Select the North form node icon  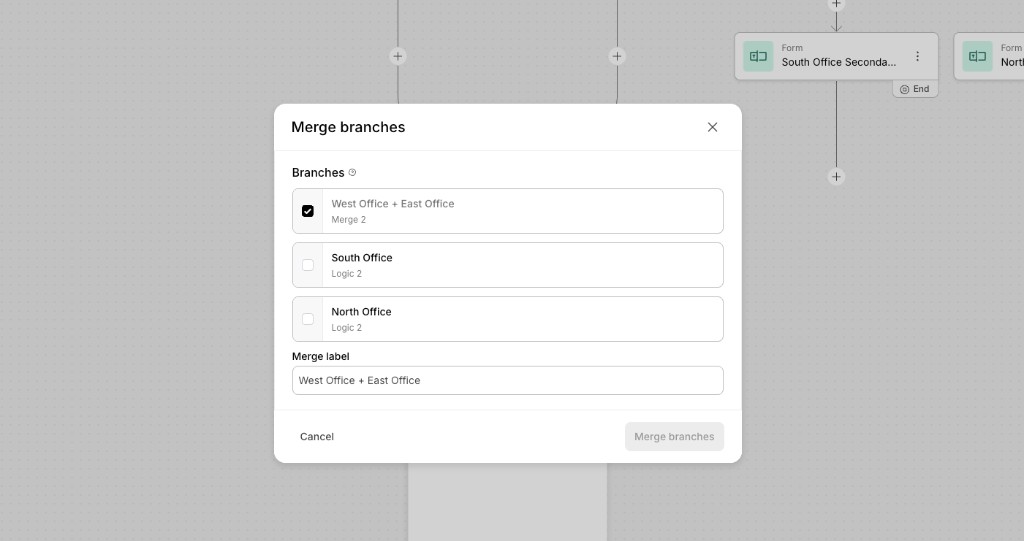pyautogui.click(x=978, y=56)
